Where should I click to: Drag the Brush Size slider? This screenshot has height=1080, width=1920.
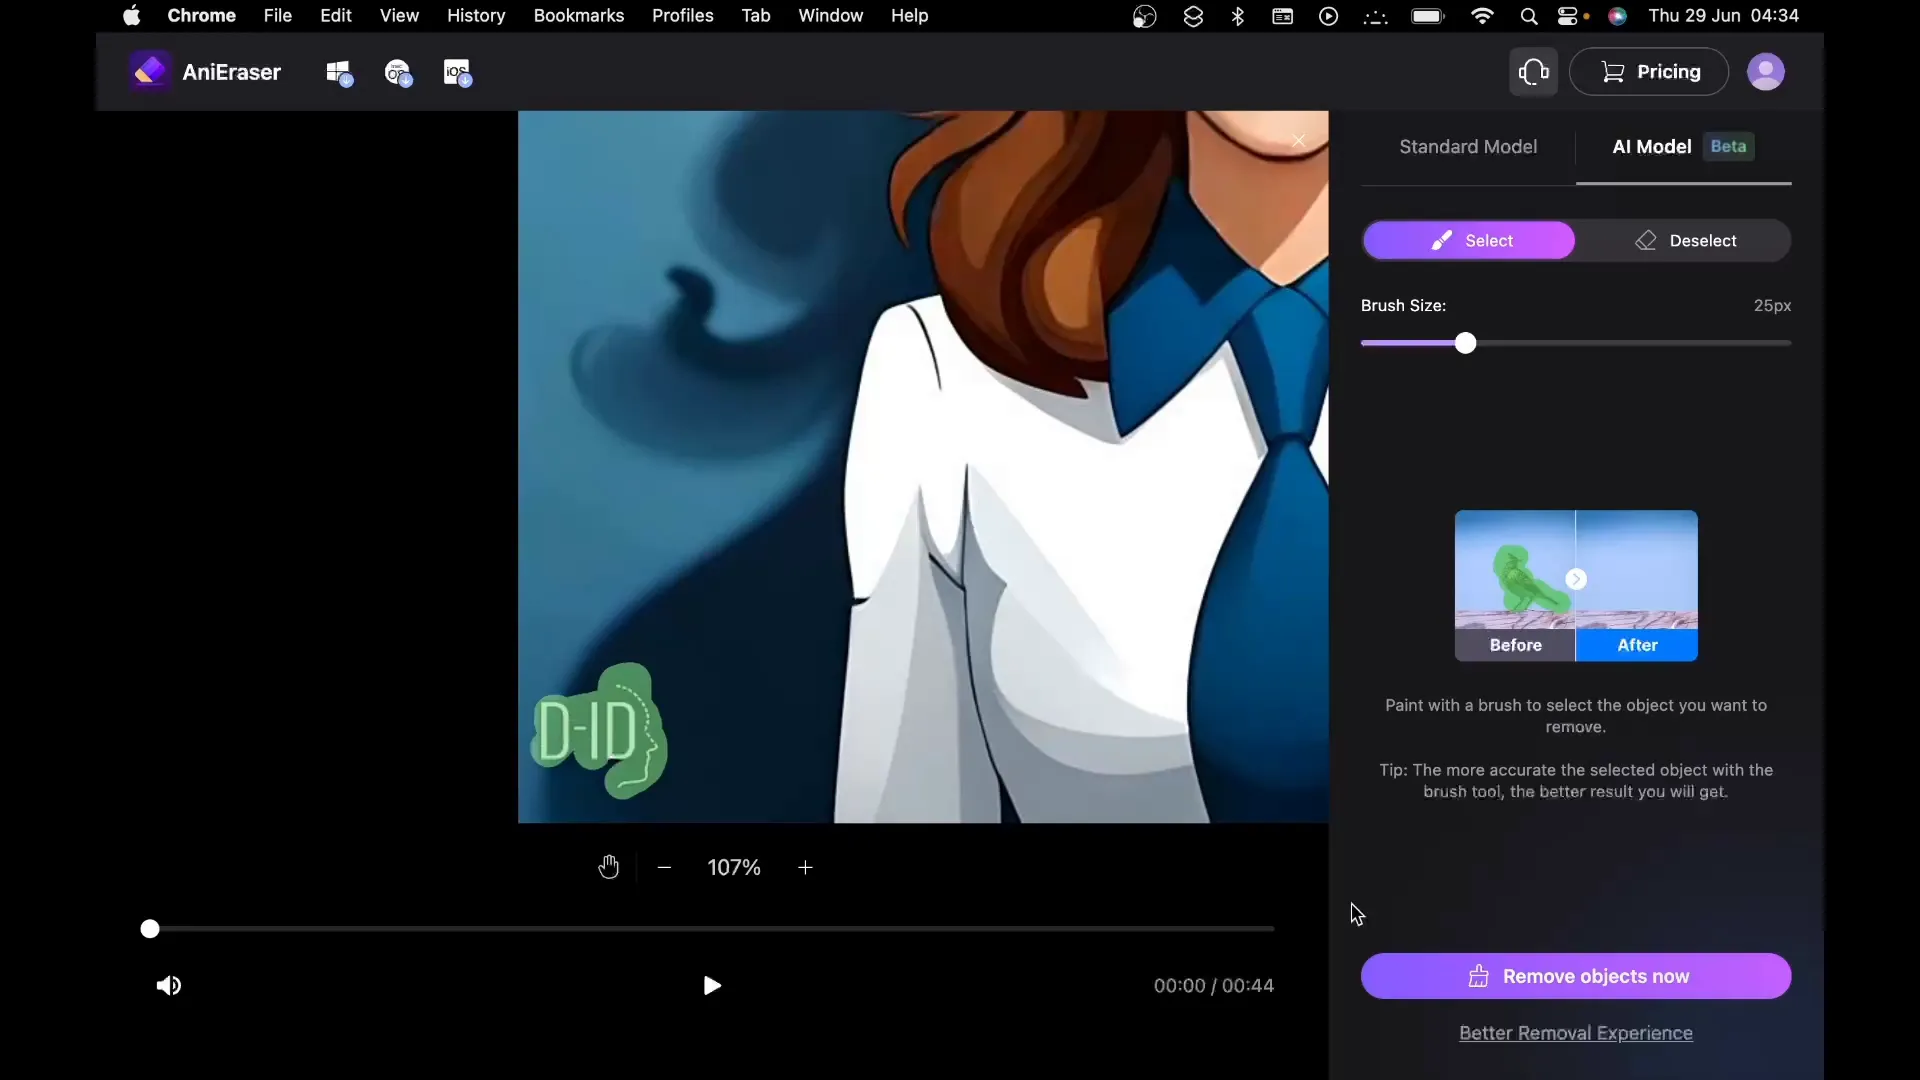[1465, 344]
